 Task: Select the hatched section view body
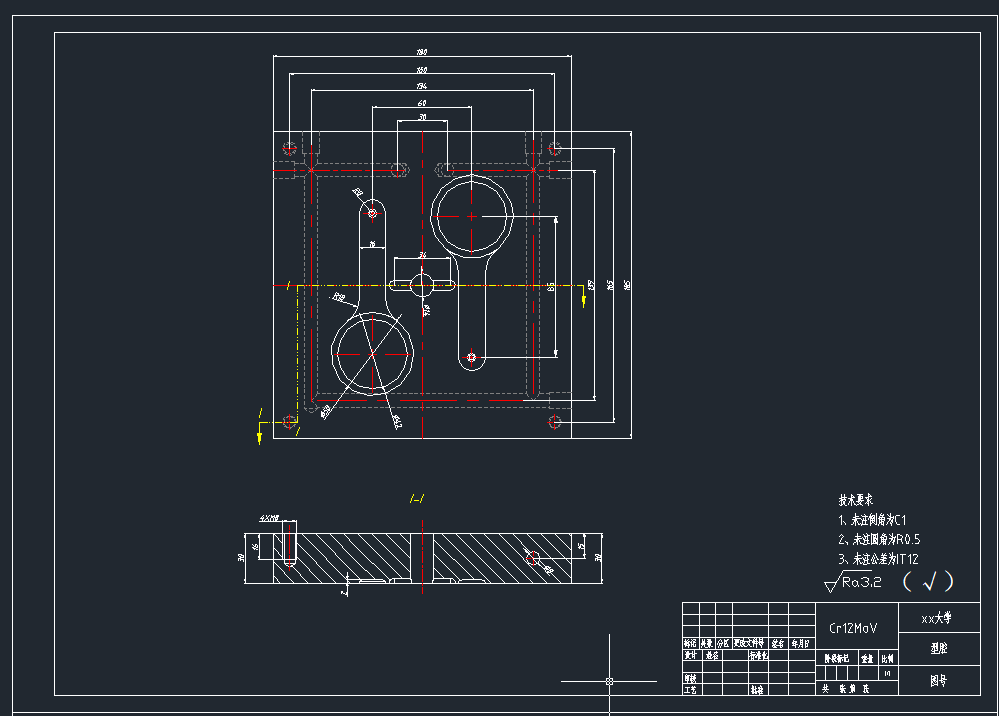(422, 558)
